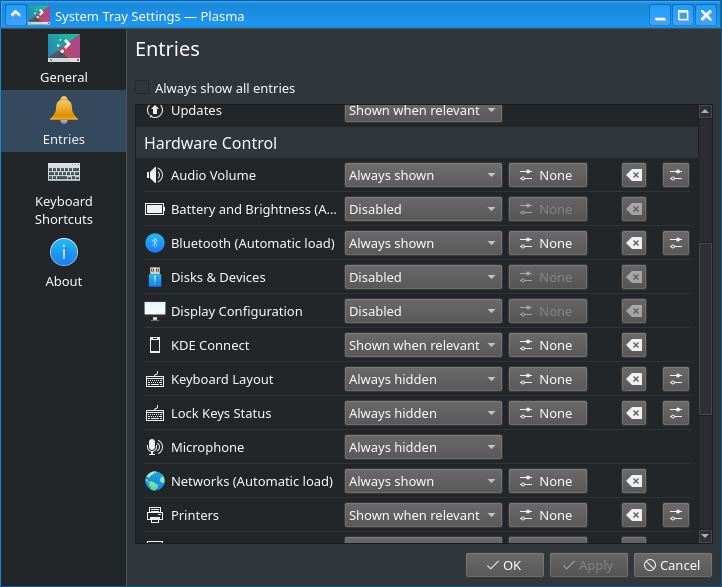Screen dimensions: 722x587
Task: Set Bluetooth shortcut None button
Action: click(547, 243)
